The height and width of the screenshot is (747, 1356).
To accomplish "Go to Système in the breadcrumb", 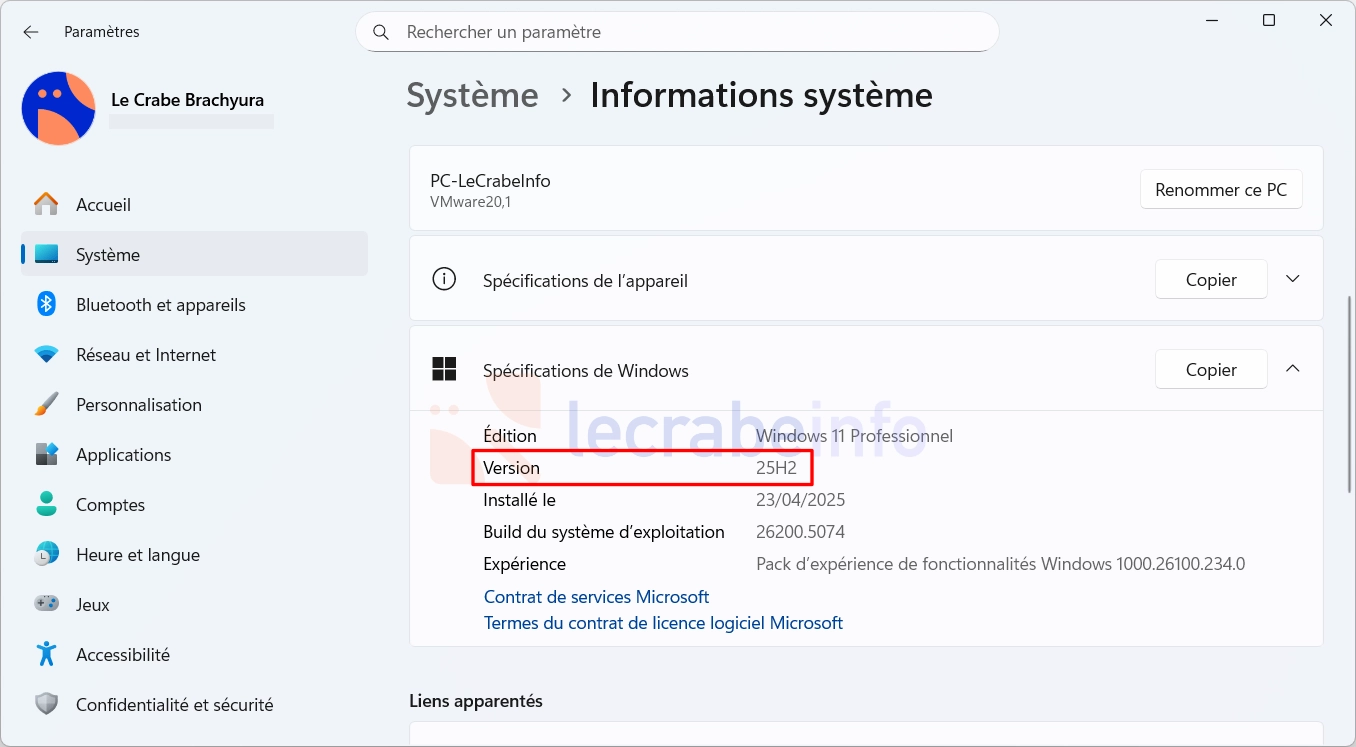I will tap(472, 95).
